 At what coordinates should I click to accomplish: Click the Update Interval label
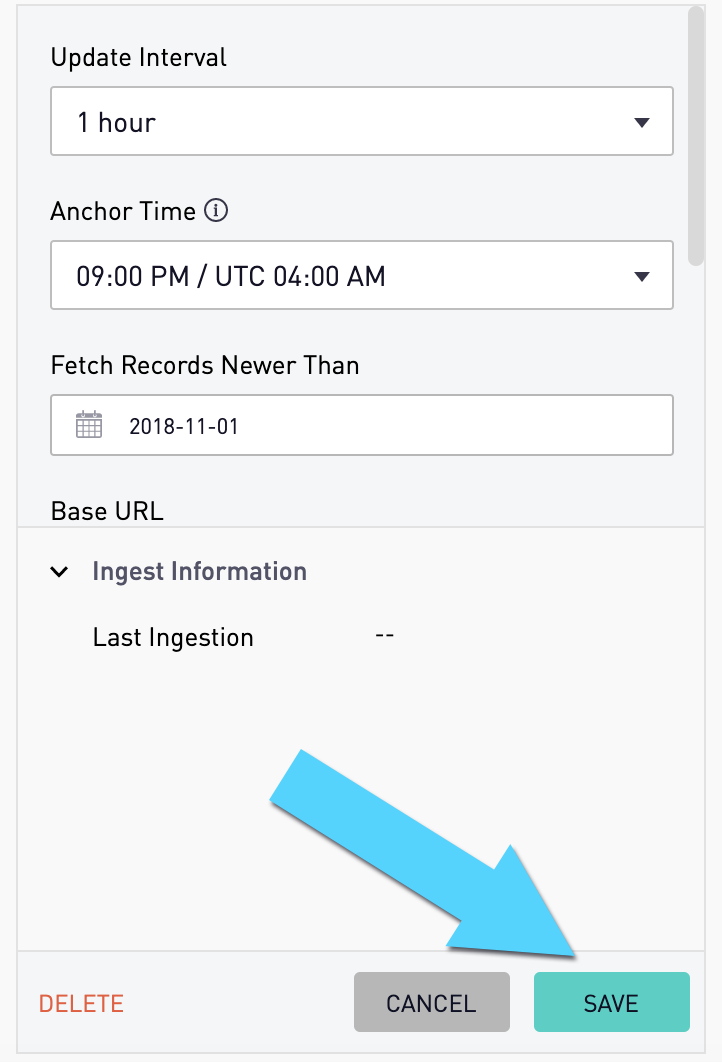(139, 58)
